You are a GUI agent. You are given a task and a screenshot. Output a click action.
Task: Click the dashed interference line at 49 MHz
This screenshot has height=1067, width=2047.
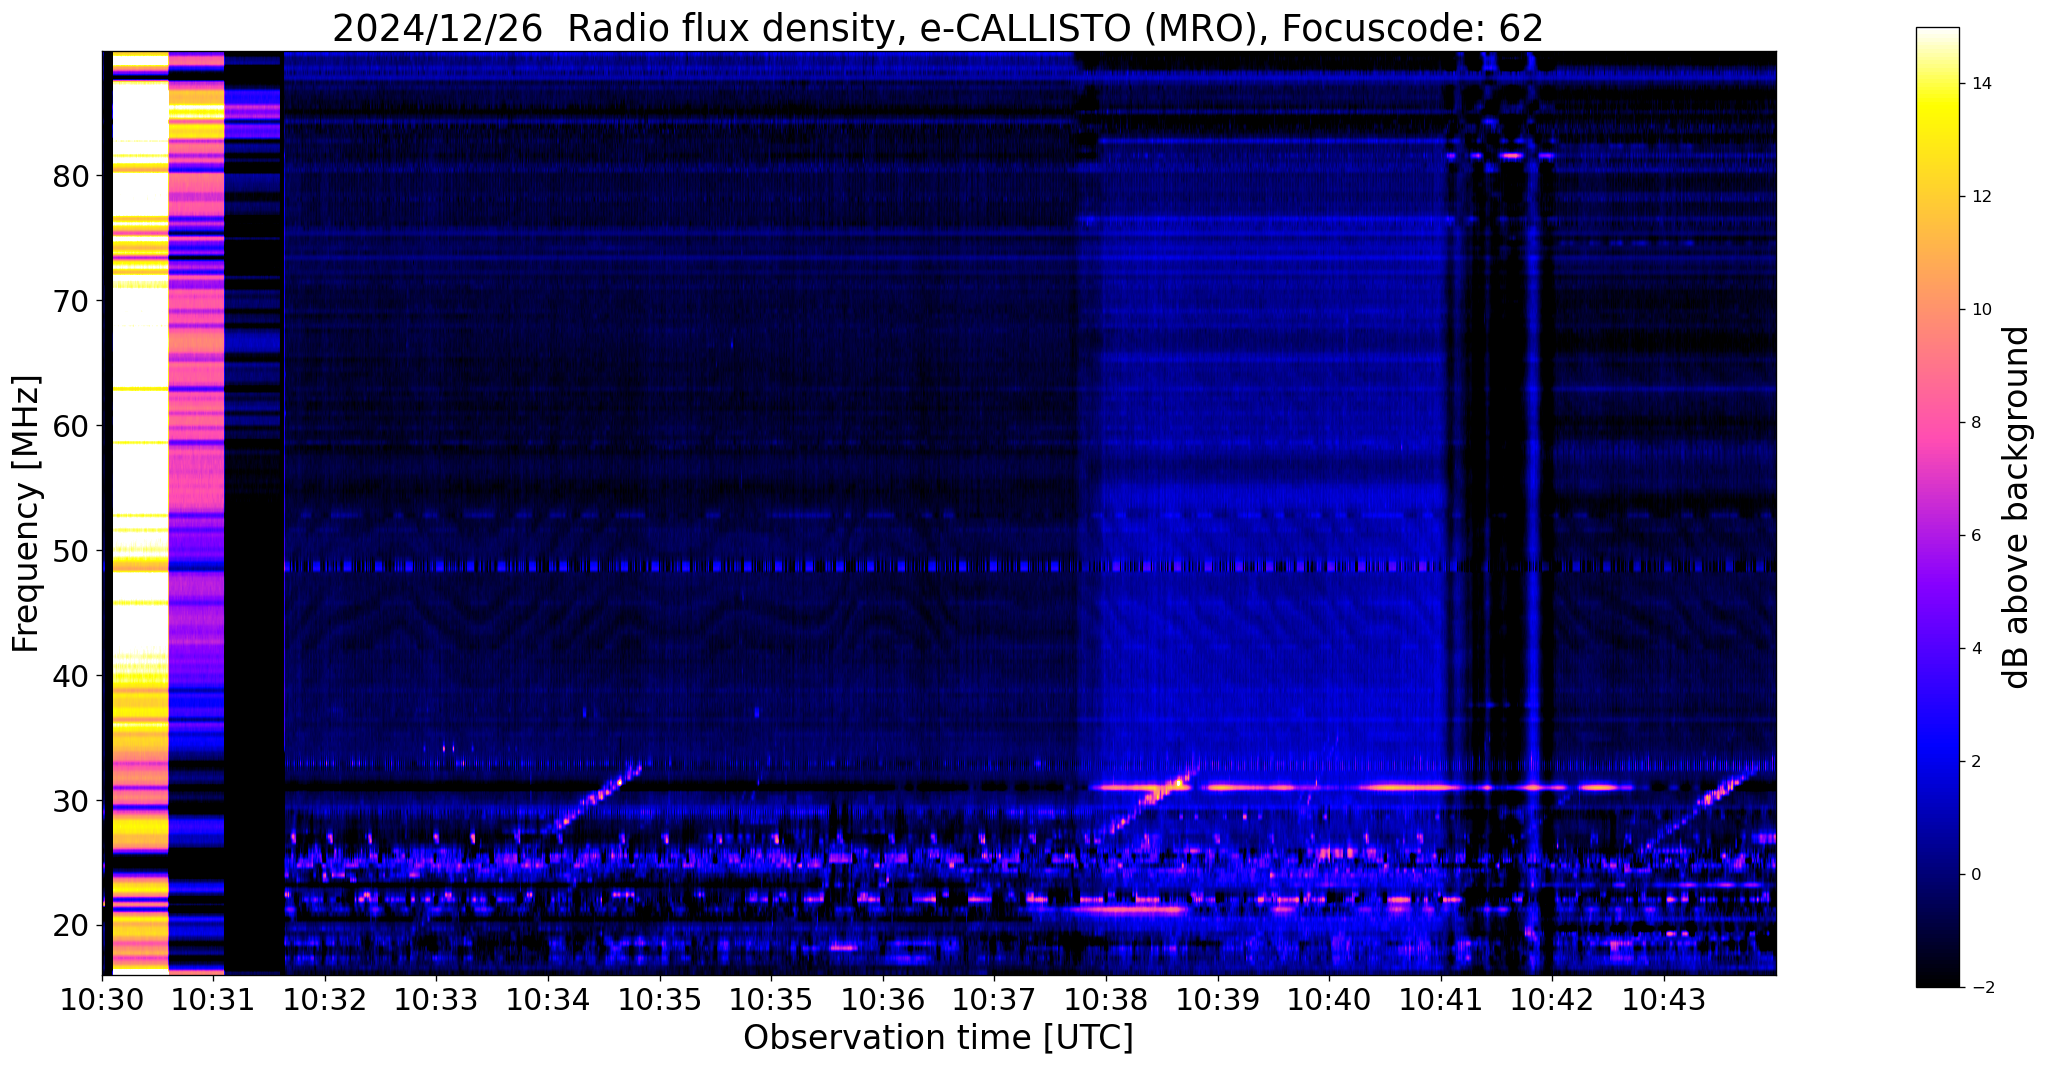click(x=1030, y=567)
